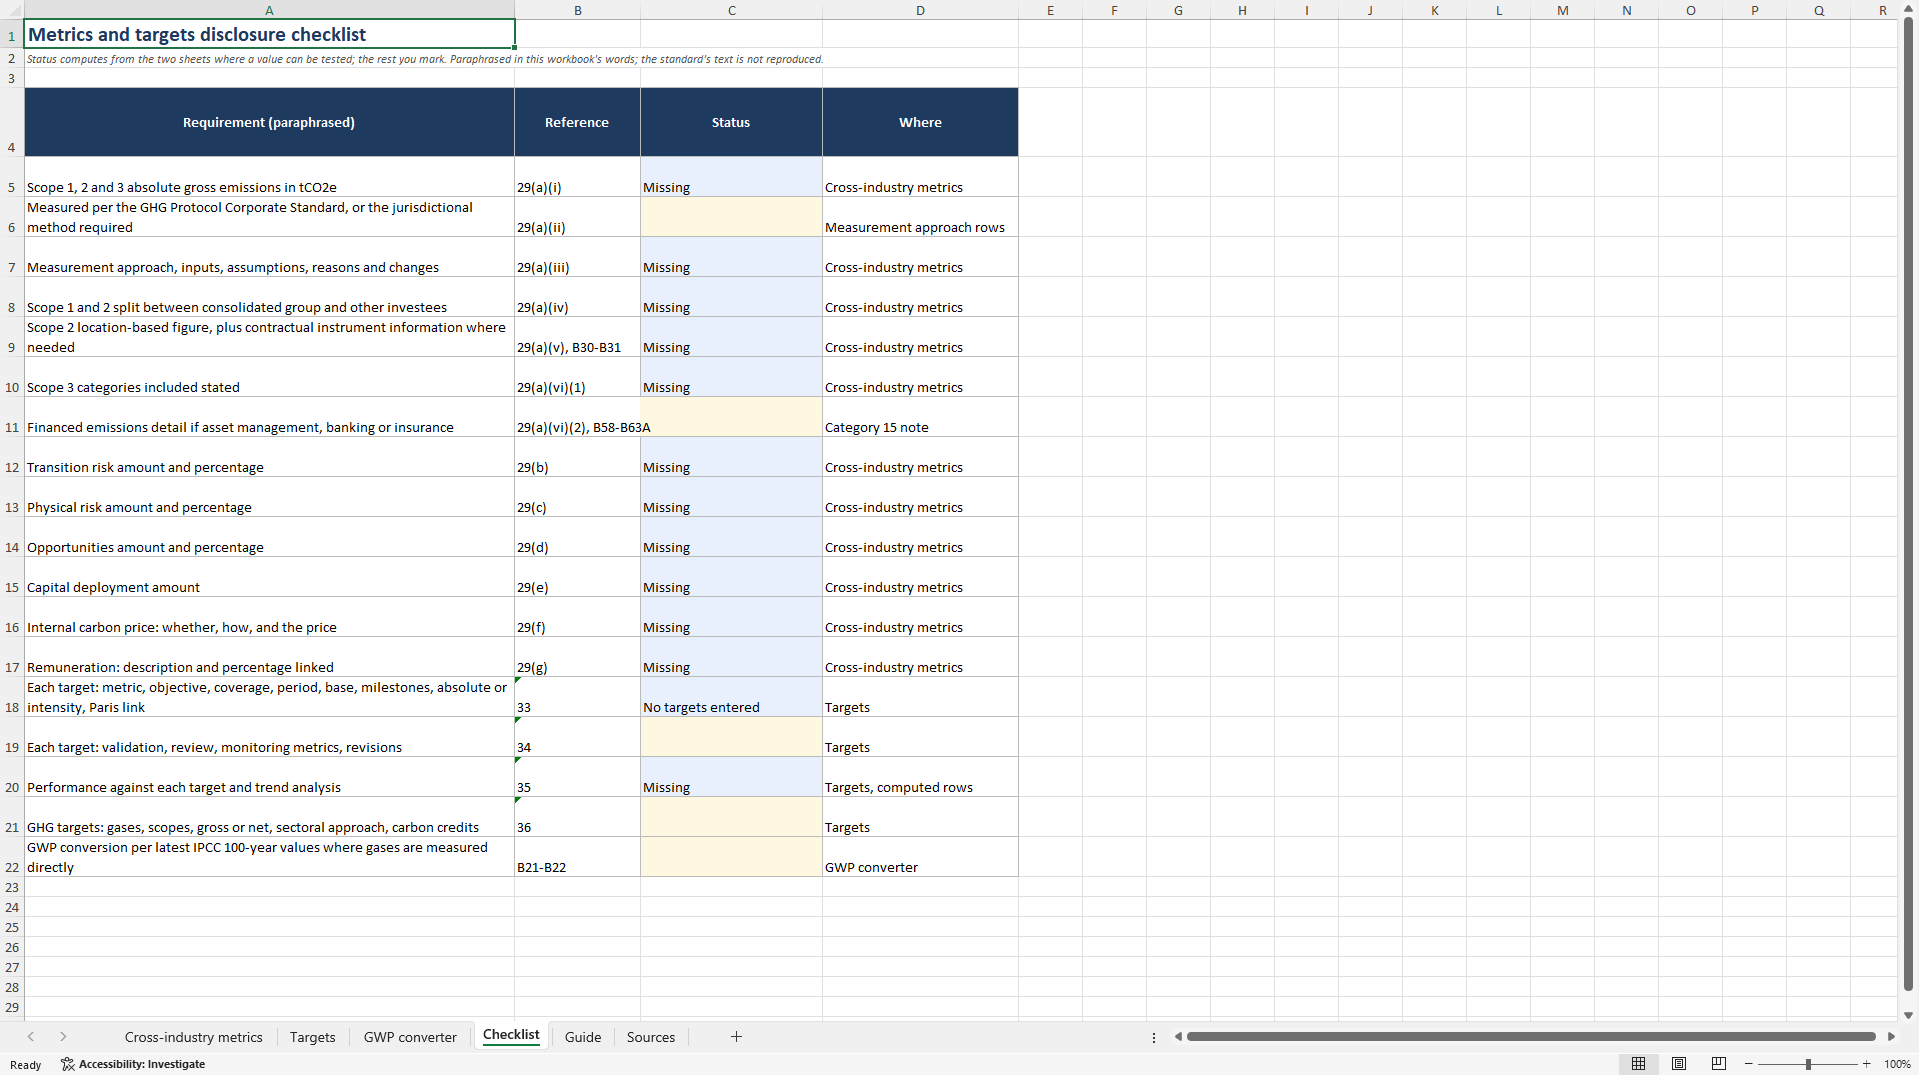Click 'Missing' status for Transition risk row
This screenshot has width=1919, height=1075.
pyautogui.click(x=731, y=457)
